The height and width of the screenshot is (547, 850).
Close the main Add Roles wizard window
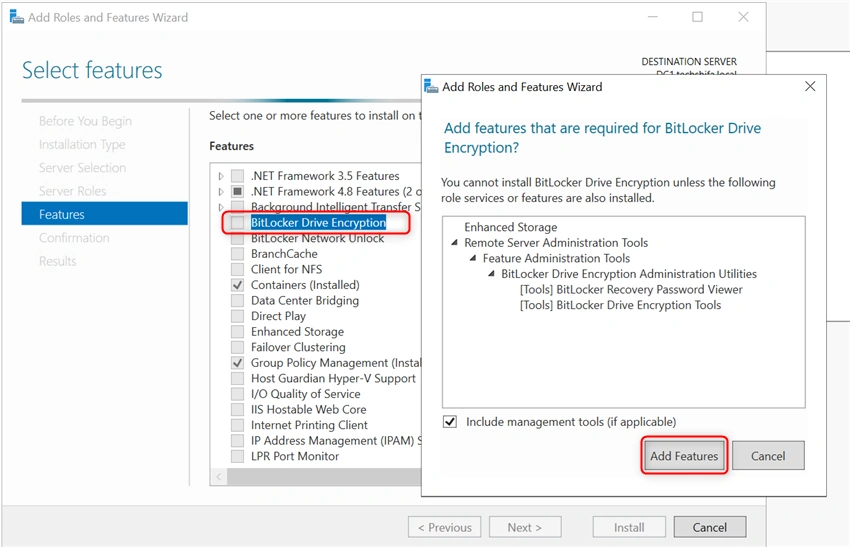click(743, 17)
